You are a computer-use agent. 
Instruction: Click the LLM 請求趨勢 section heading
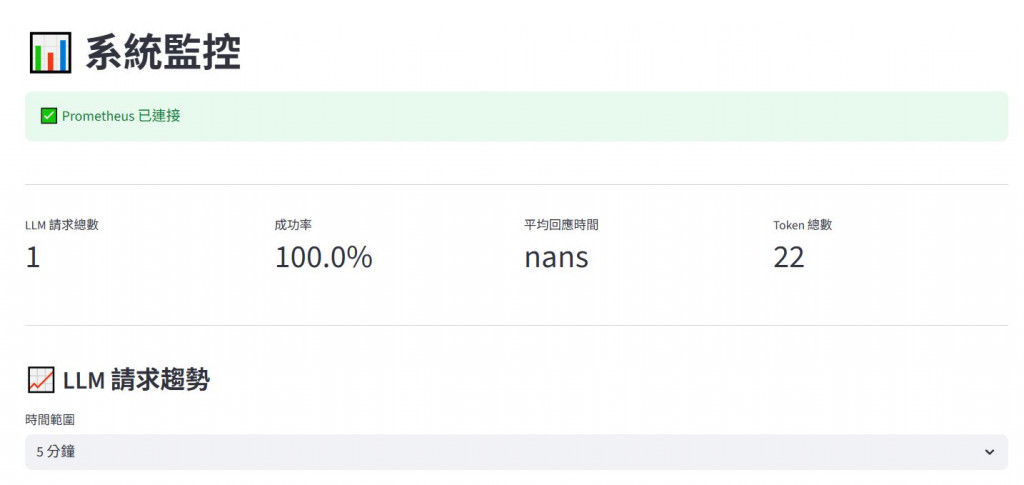point(136,380)
